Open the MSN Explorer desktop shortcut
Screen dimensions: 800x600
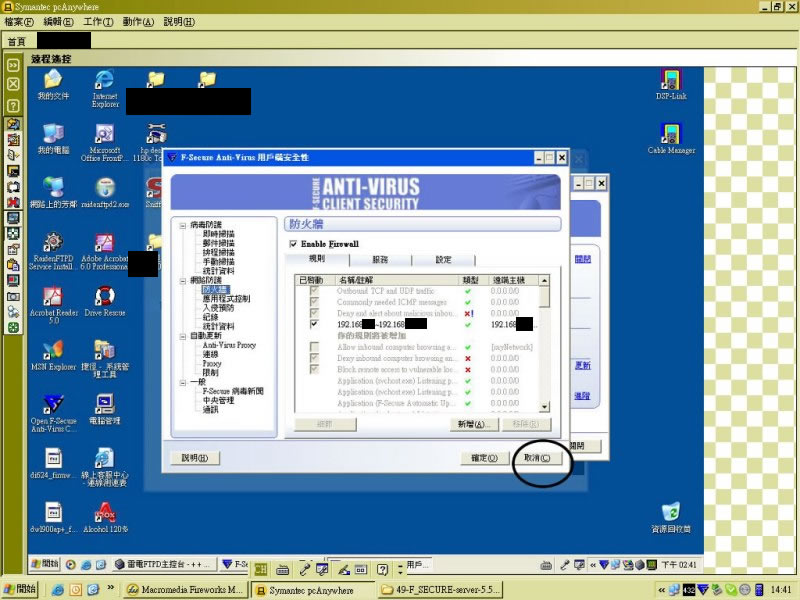point(53,355)
